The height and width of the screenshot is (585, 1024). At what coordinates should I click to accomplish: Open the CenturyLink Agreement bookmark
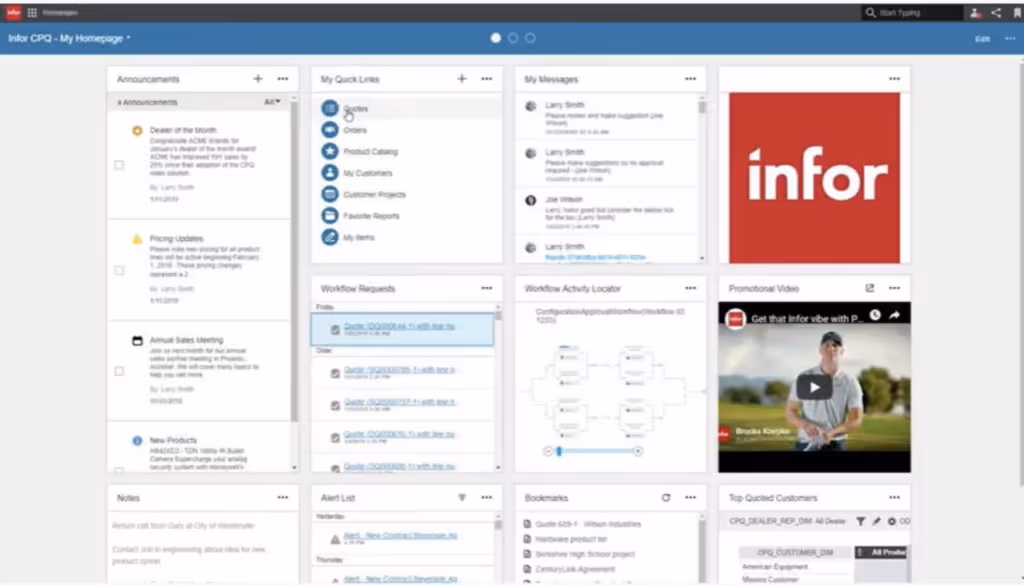coord(575,569)
